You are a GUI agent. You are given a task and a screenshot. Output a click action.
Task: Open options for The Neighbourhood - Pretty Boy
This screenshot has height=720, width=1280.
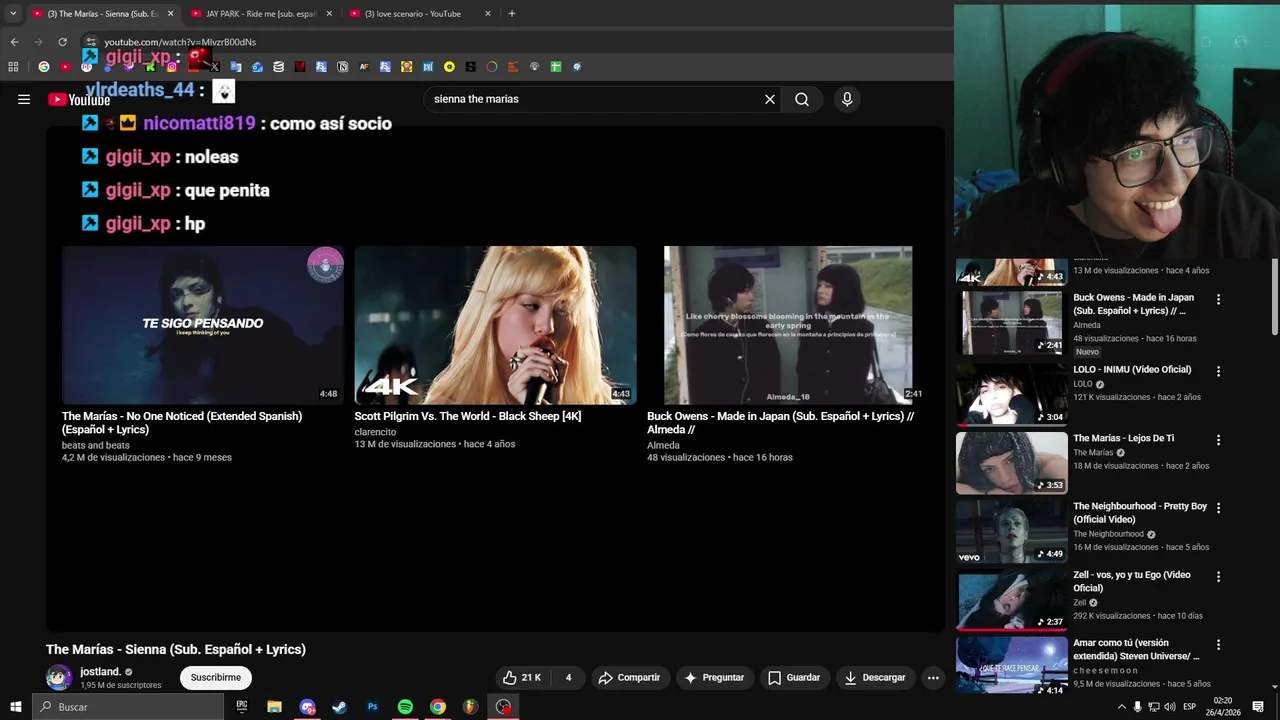(x=1218, y=508)
